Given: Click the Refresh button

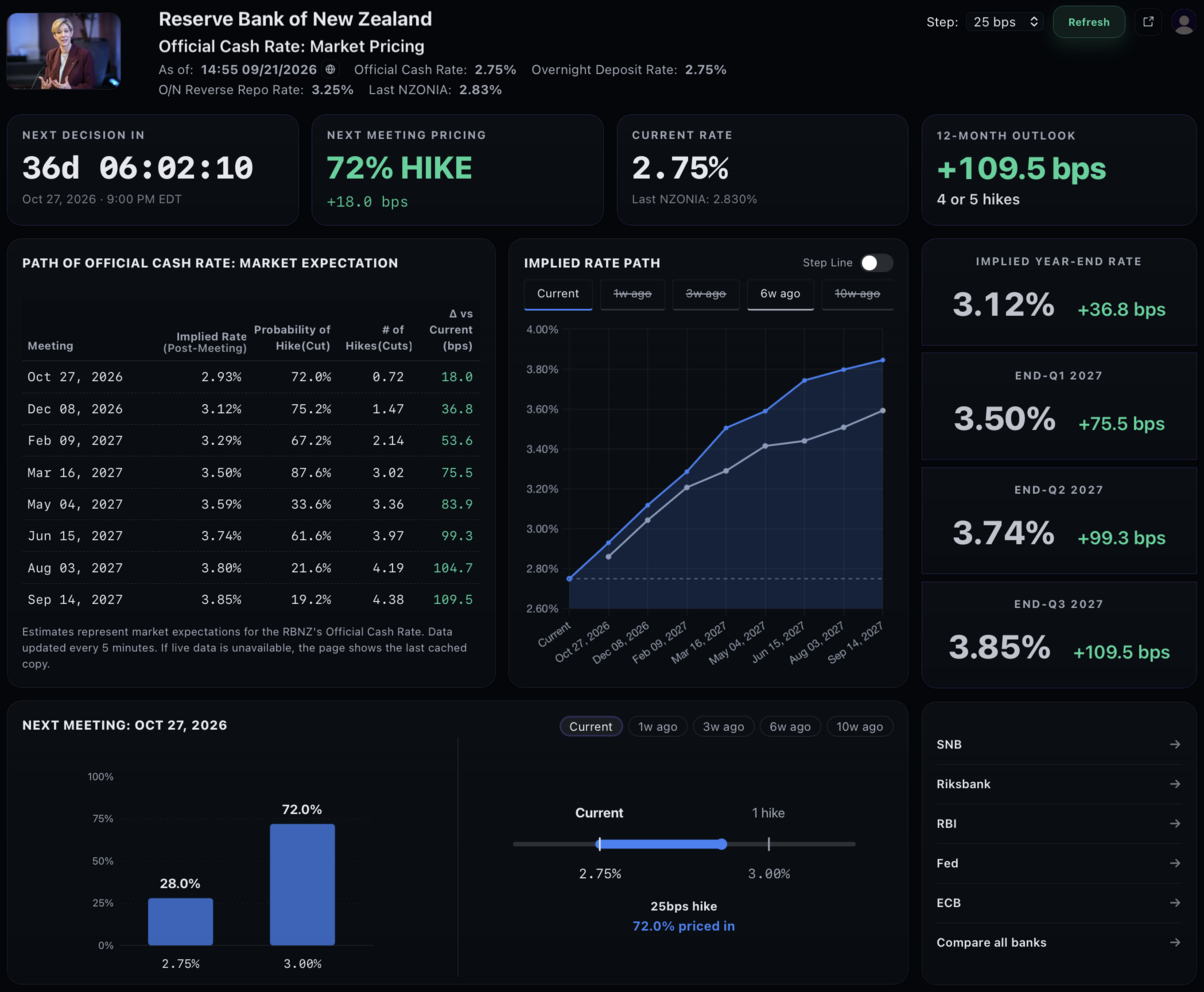Looking at the screenshot, I should click(x=1089, y=22).
